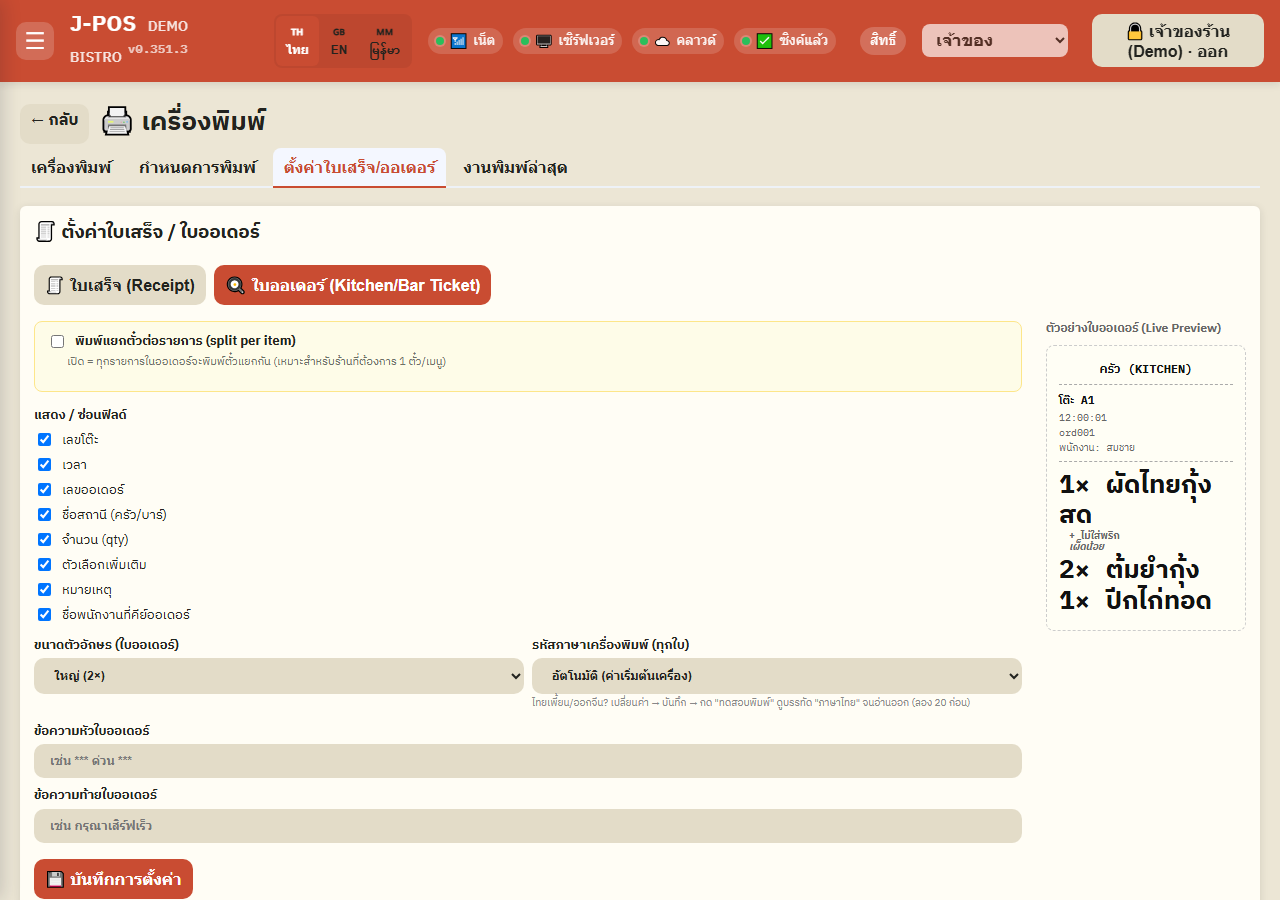1280x900 pixels.
Task: Open the hamburger menu icon
Action: pos(35,41)
